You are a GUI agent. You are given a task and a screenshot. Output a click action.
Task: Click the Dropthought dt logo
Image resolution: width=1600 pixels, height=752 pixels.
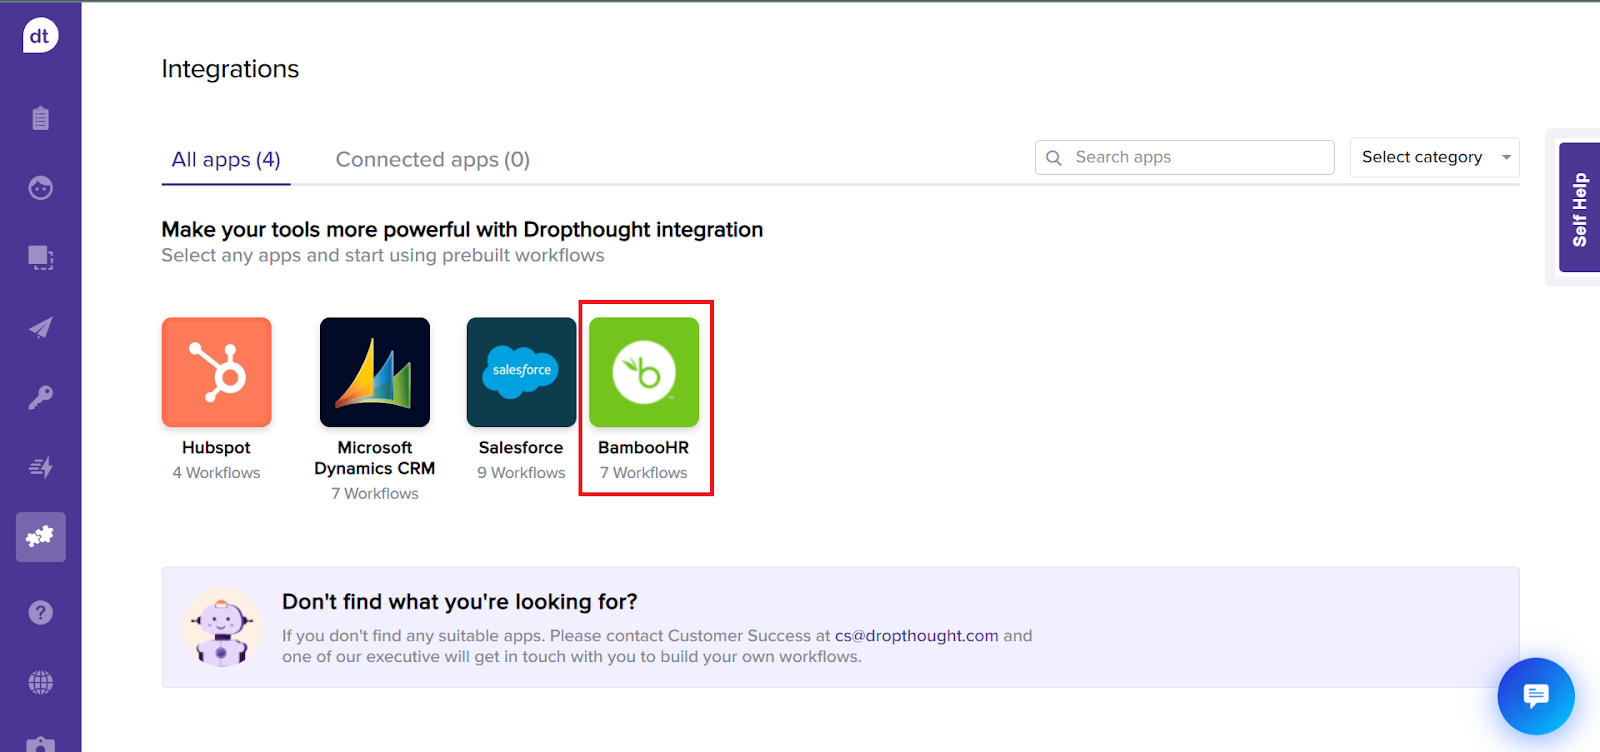tap(40, 36)
